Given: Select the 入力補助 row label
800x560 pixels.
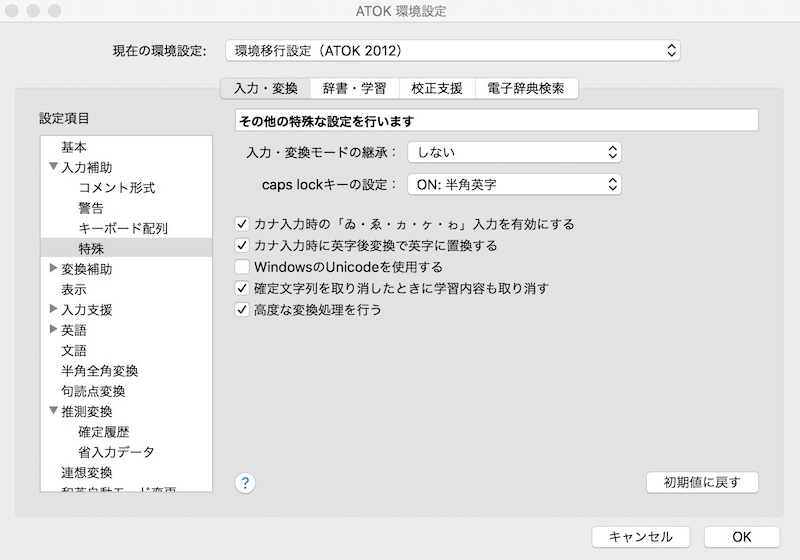Looking at the screenshot, I should [87, 167].
